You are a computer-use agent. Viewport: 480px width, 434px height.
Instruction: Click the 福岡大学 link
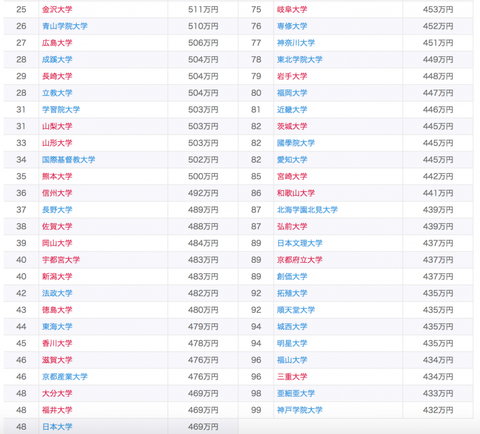pyautogui.click(x=292, y=93)
